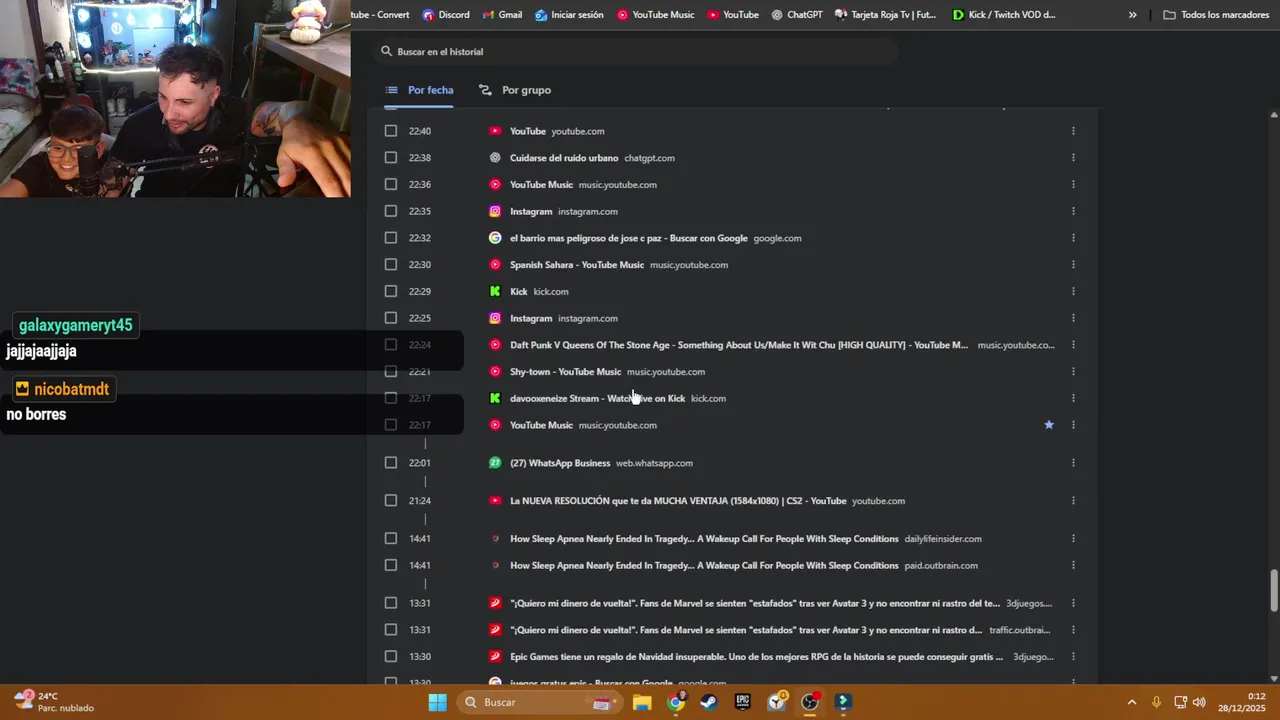This screenshot has height=720, width=1280.
Task: Tick the checkbox for the 21:24 CS2 video entry
Action: [391, 501]
